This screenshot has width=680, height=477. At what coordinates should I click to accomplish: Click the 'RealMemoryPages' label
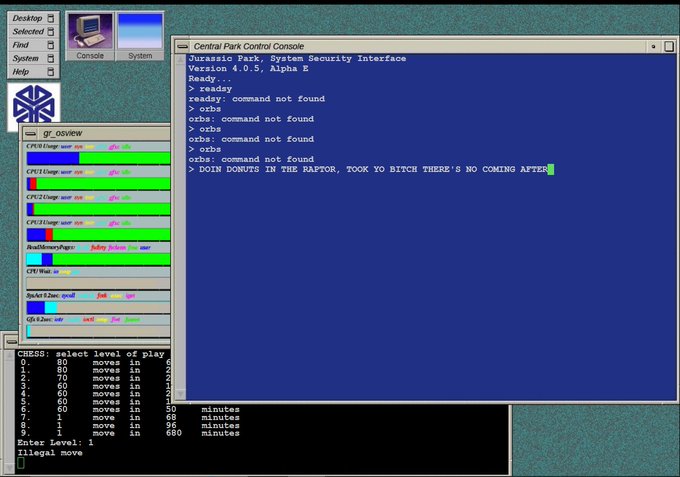50,247
